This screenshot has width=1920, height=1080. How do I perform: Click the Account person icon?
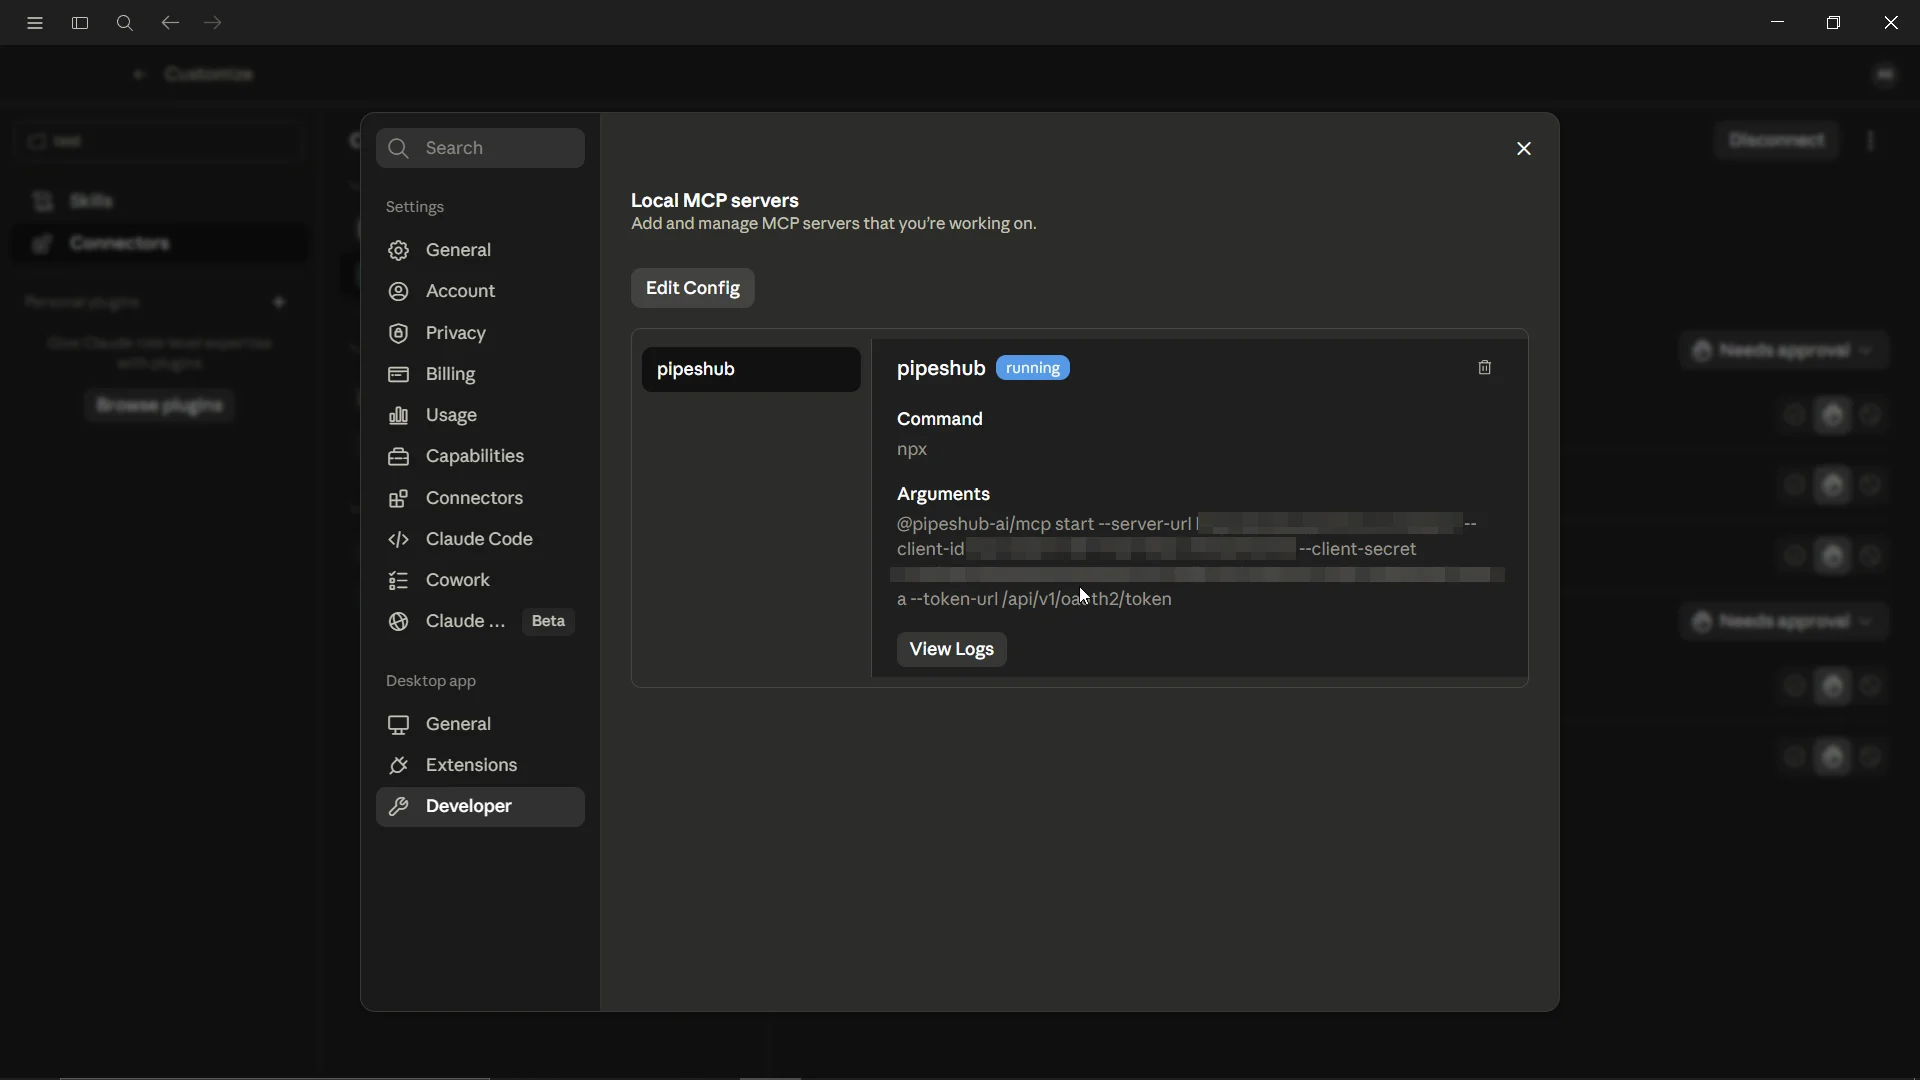tap(399, 291)
